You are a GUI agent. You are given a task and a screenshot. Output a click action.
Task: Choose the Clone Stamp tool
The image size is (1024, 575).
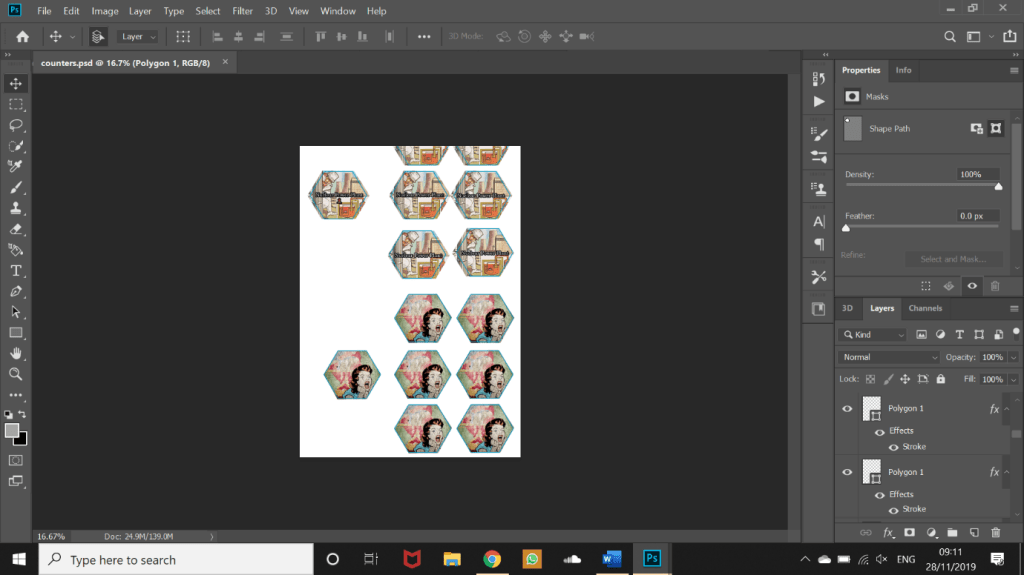(16, 208)
